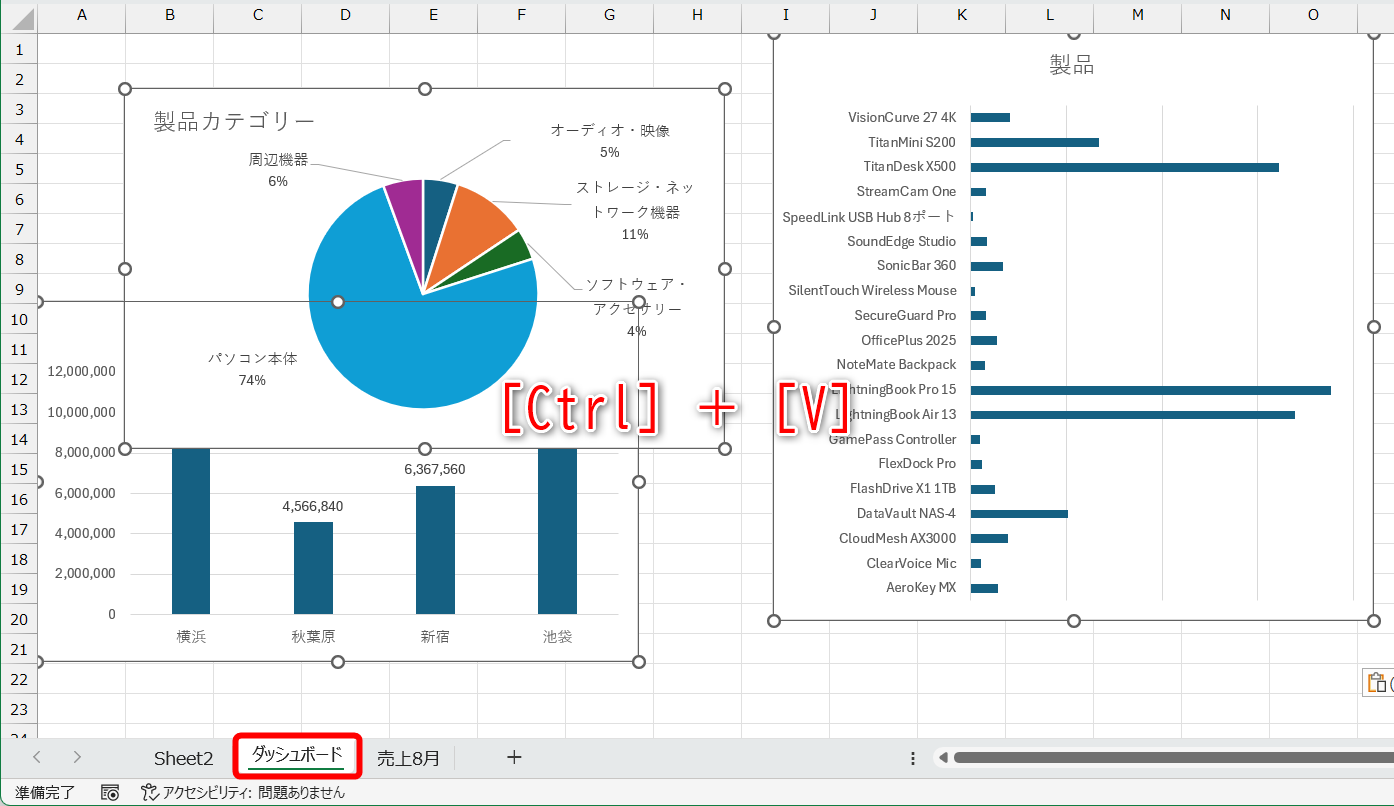Click the ソフトウェア・アクセサリー 4% label

coord(637,308)
